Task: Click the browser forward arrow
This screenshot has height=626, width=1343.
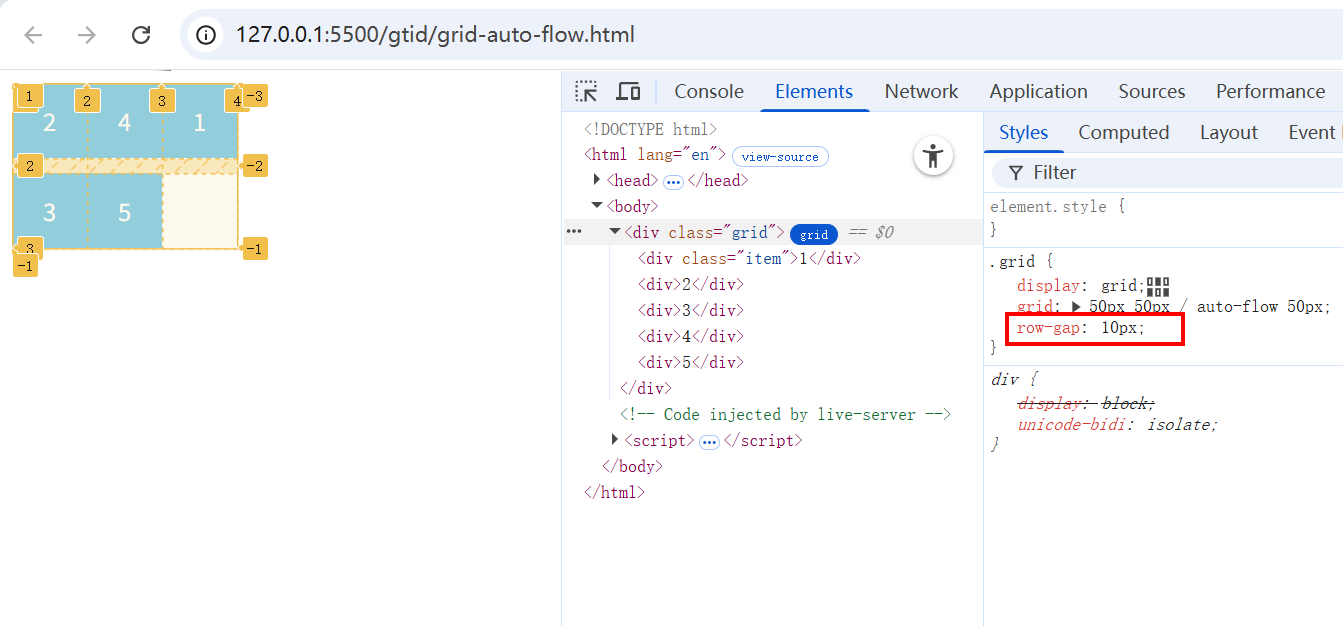Action: (x=87, y=35)
